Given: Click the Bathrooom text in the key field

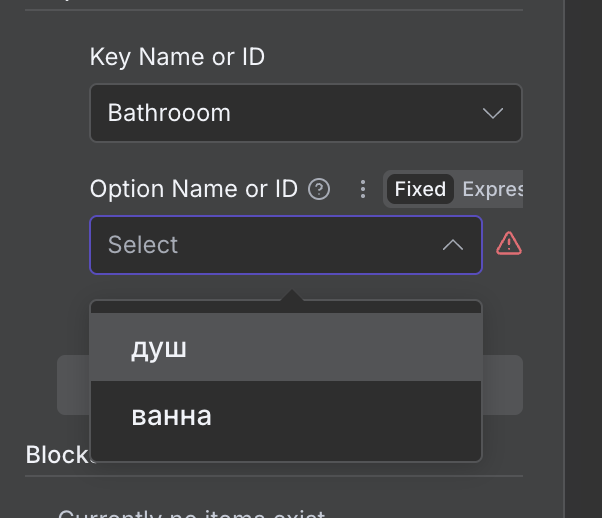Looking at the screenshot, I should [x=169, y=113].
